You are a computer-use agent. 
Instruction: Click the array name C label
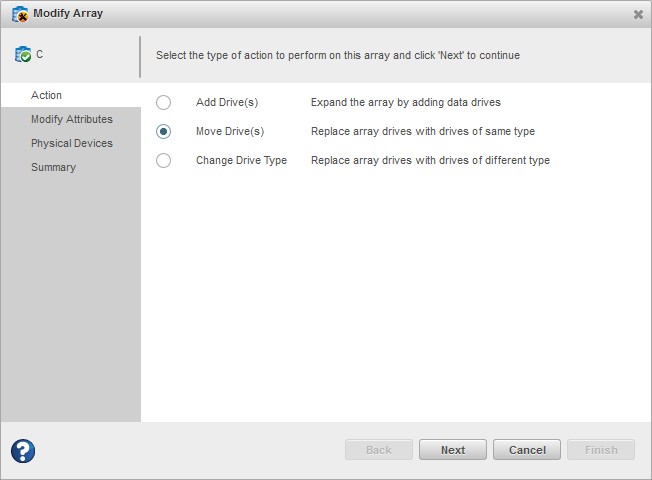(40, 55)
